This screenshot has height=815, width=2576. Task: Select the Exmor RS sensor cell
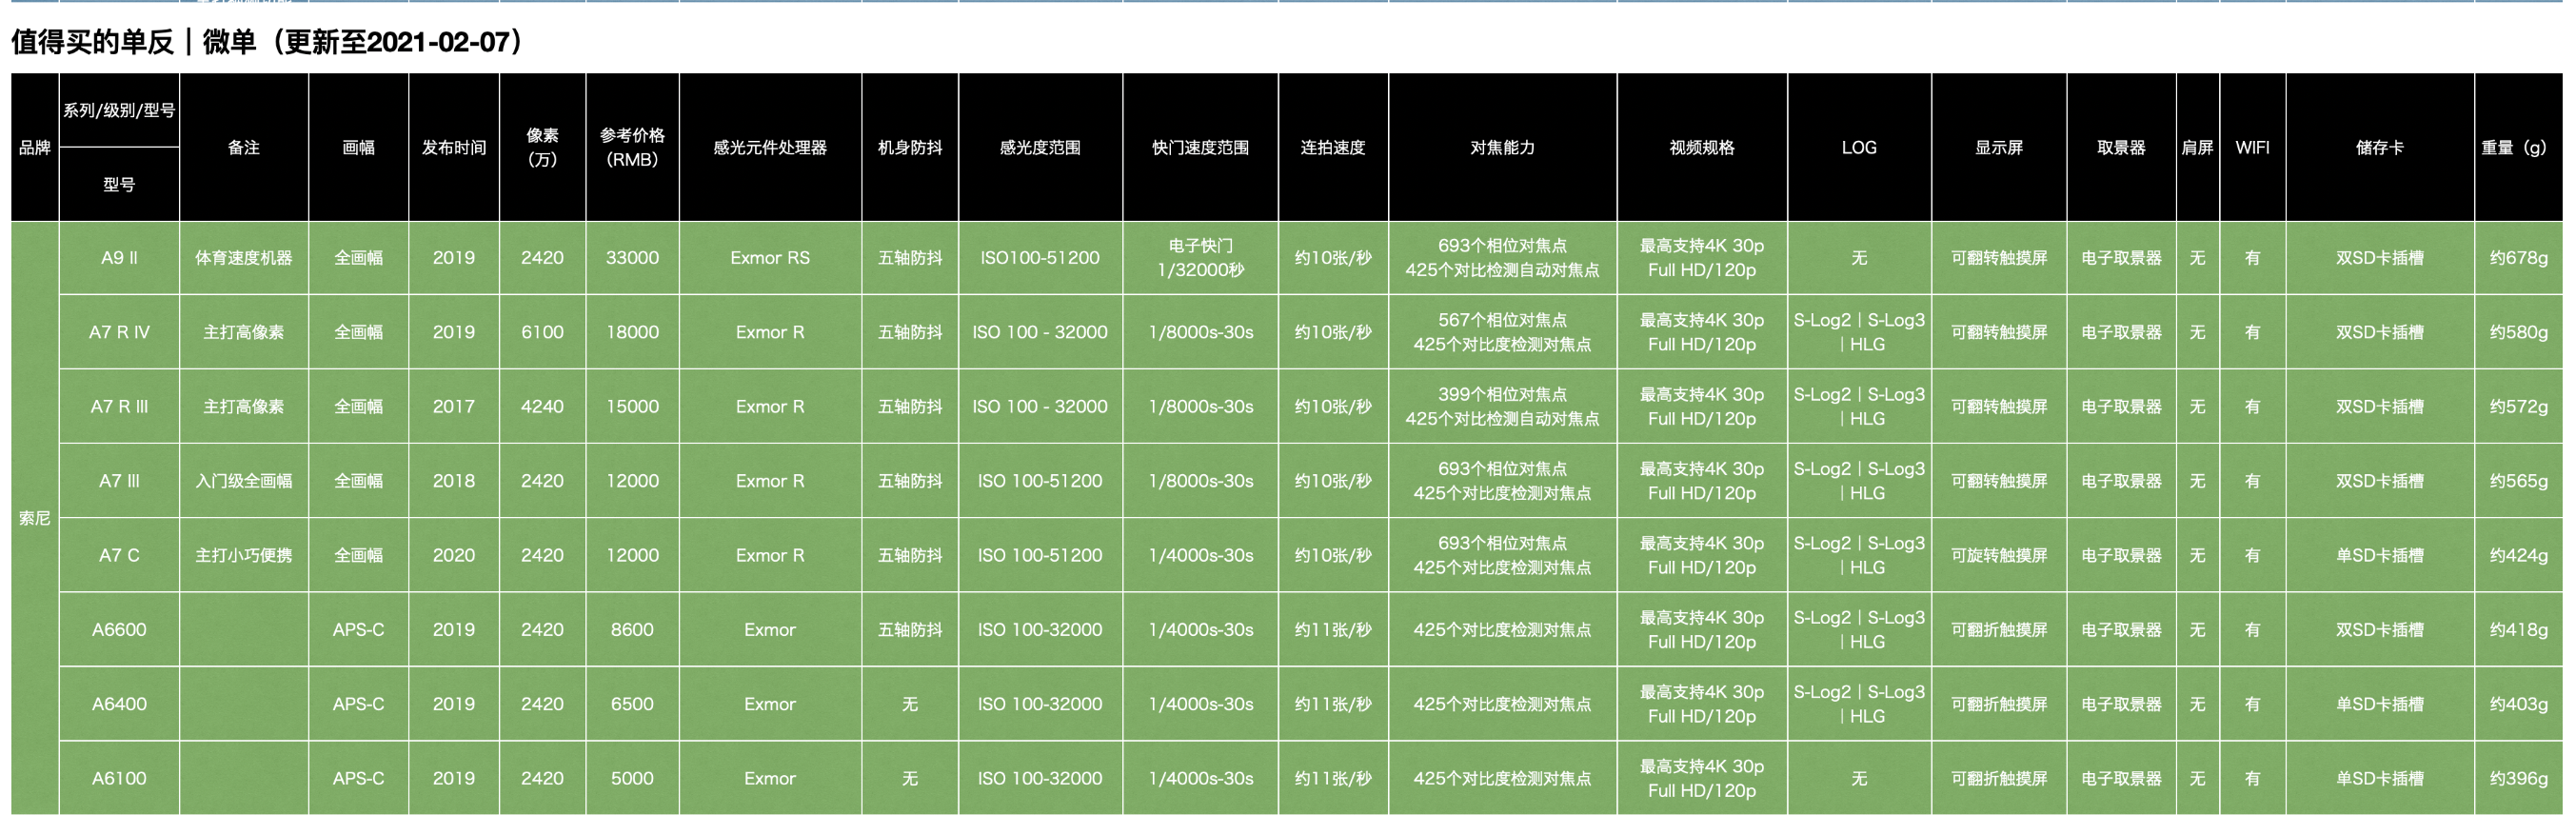[x=770, y=258]
